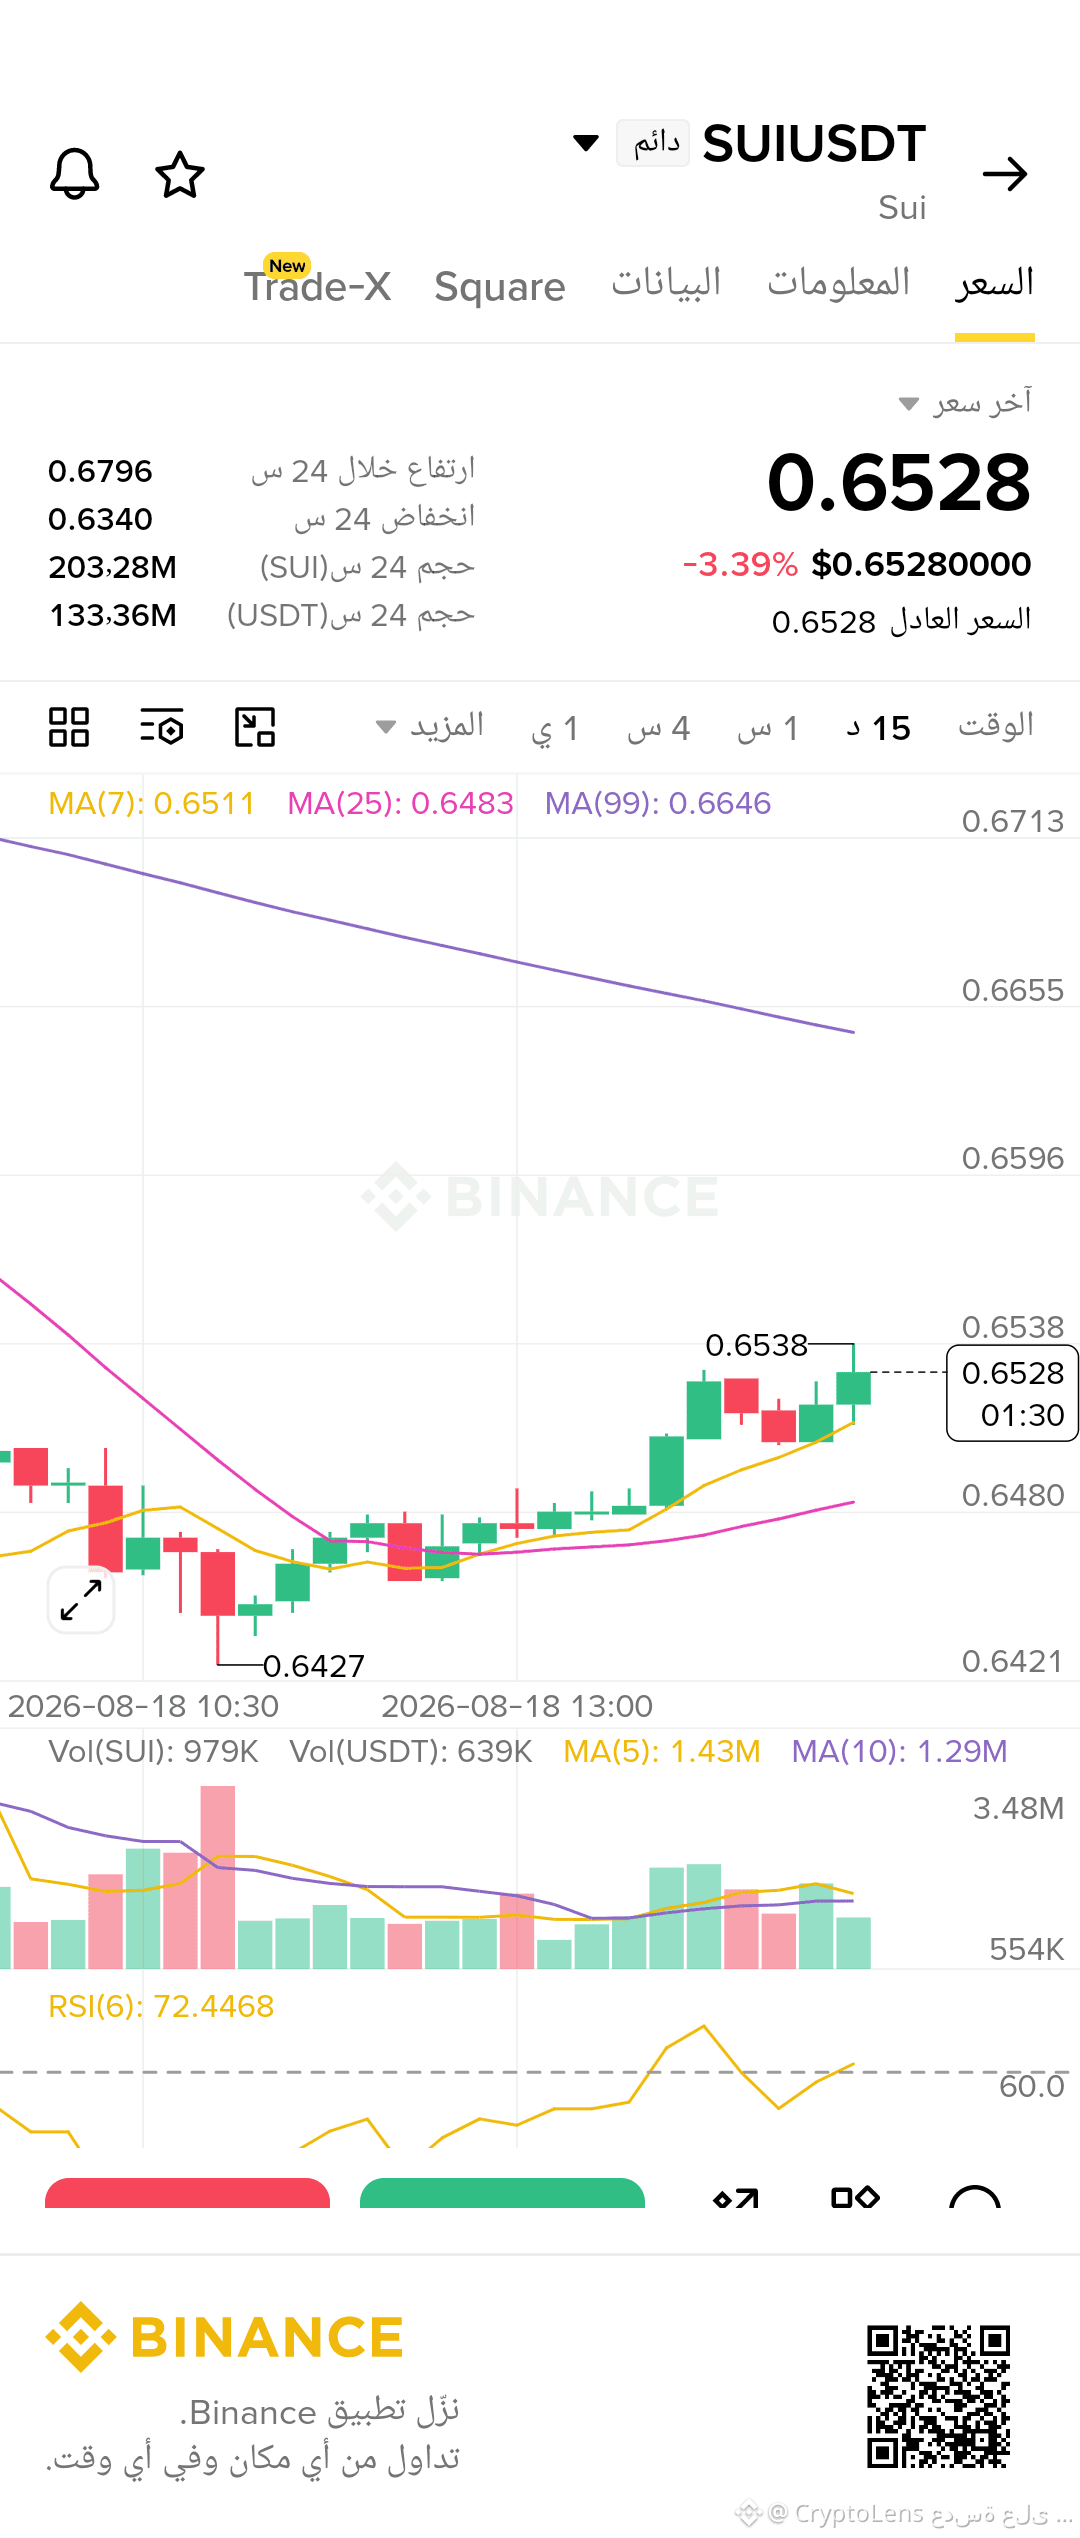Select the 1 س timeframe
The image size is (1080, 2538).
(768, 729)
